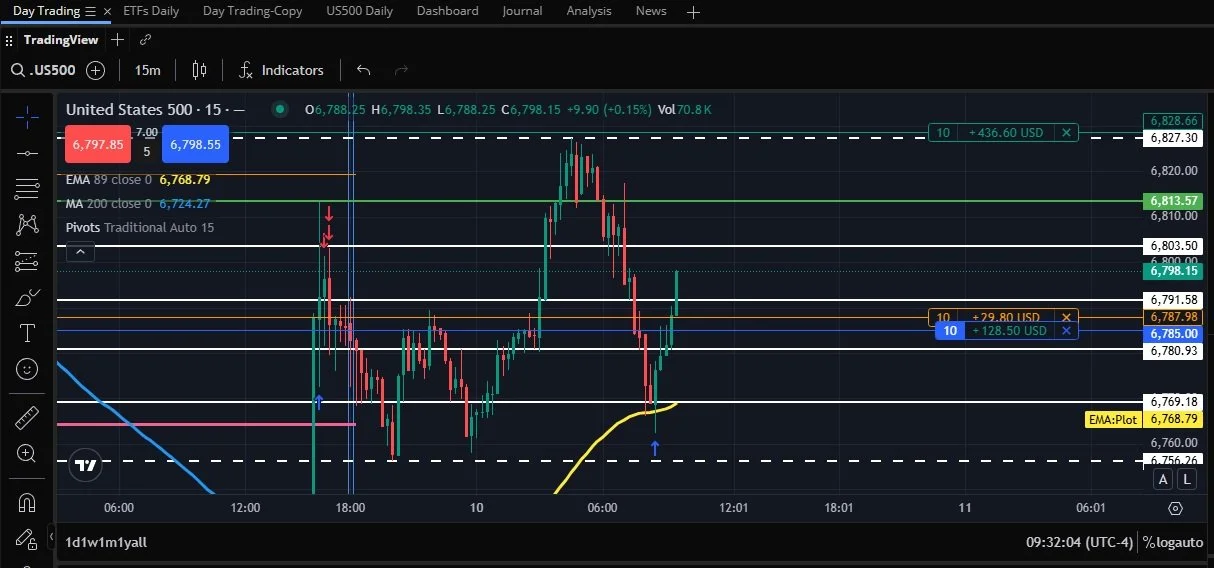1214x568 pixels.
Task: Toggle auto scale with the A button
Action: [1163, 479]
